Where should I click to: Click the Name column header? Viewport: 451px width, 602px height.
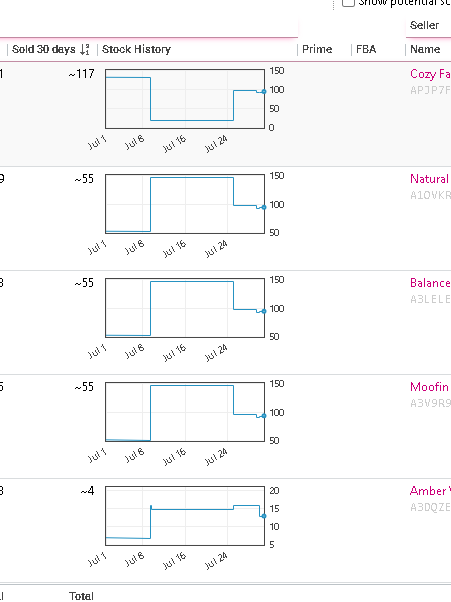(x=425, y=50)
